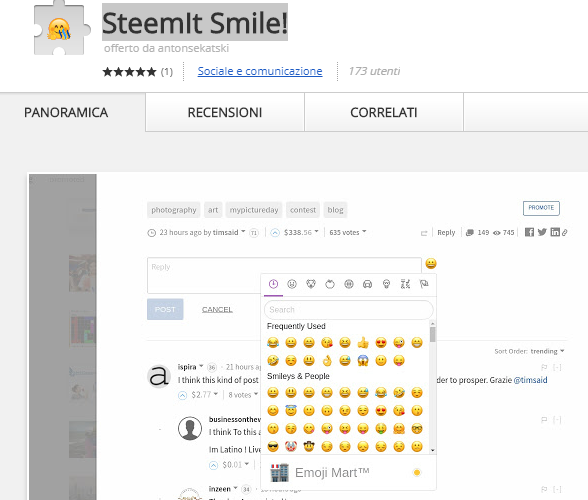Screen dimensions: 588x500
Task: Click the emoji picker scrollbar thumb
Action: [432, 334]
